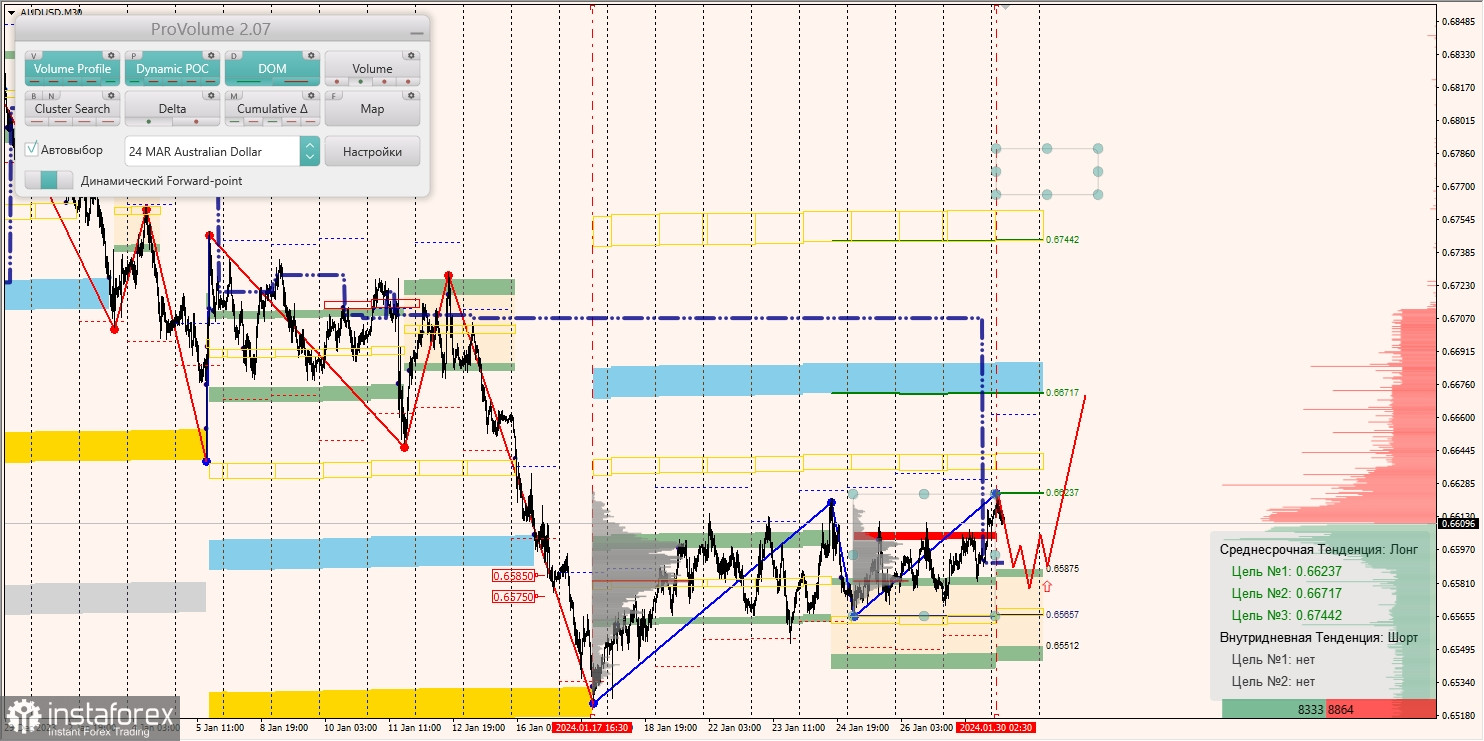This screenshot has width=1484, height=741.
Task: Click red line segment under DOM
Action: tap(296, 81)
